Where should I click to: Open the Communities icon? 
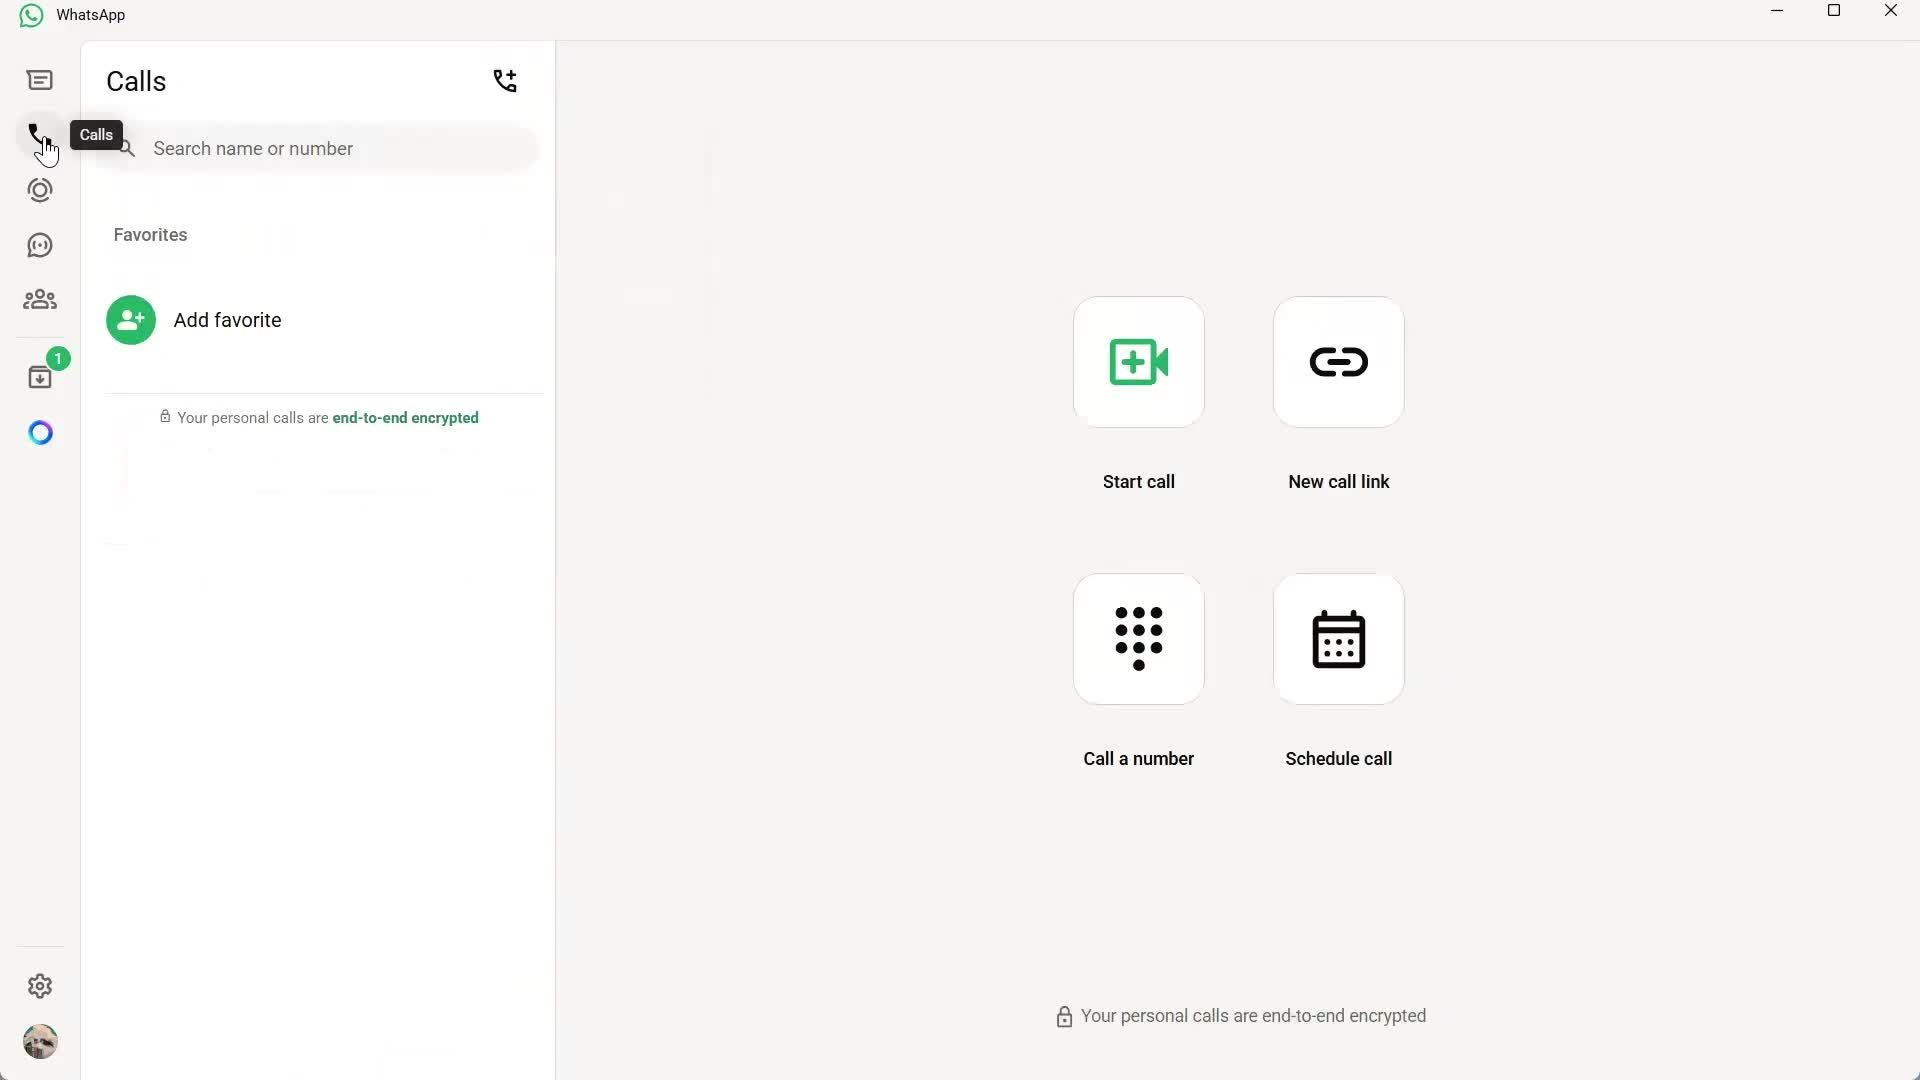pos(40,300)
